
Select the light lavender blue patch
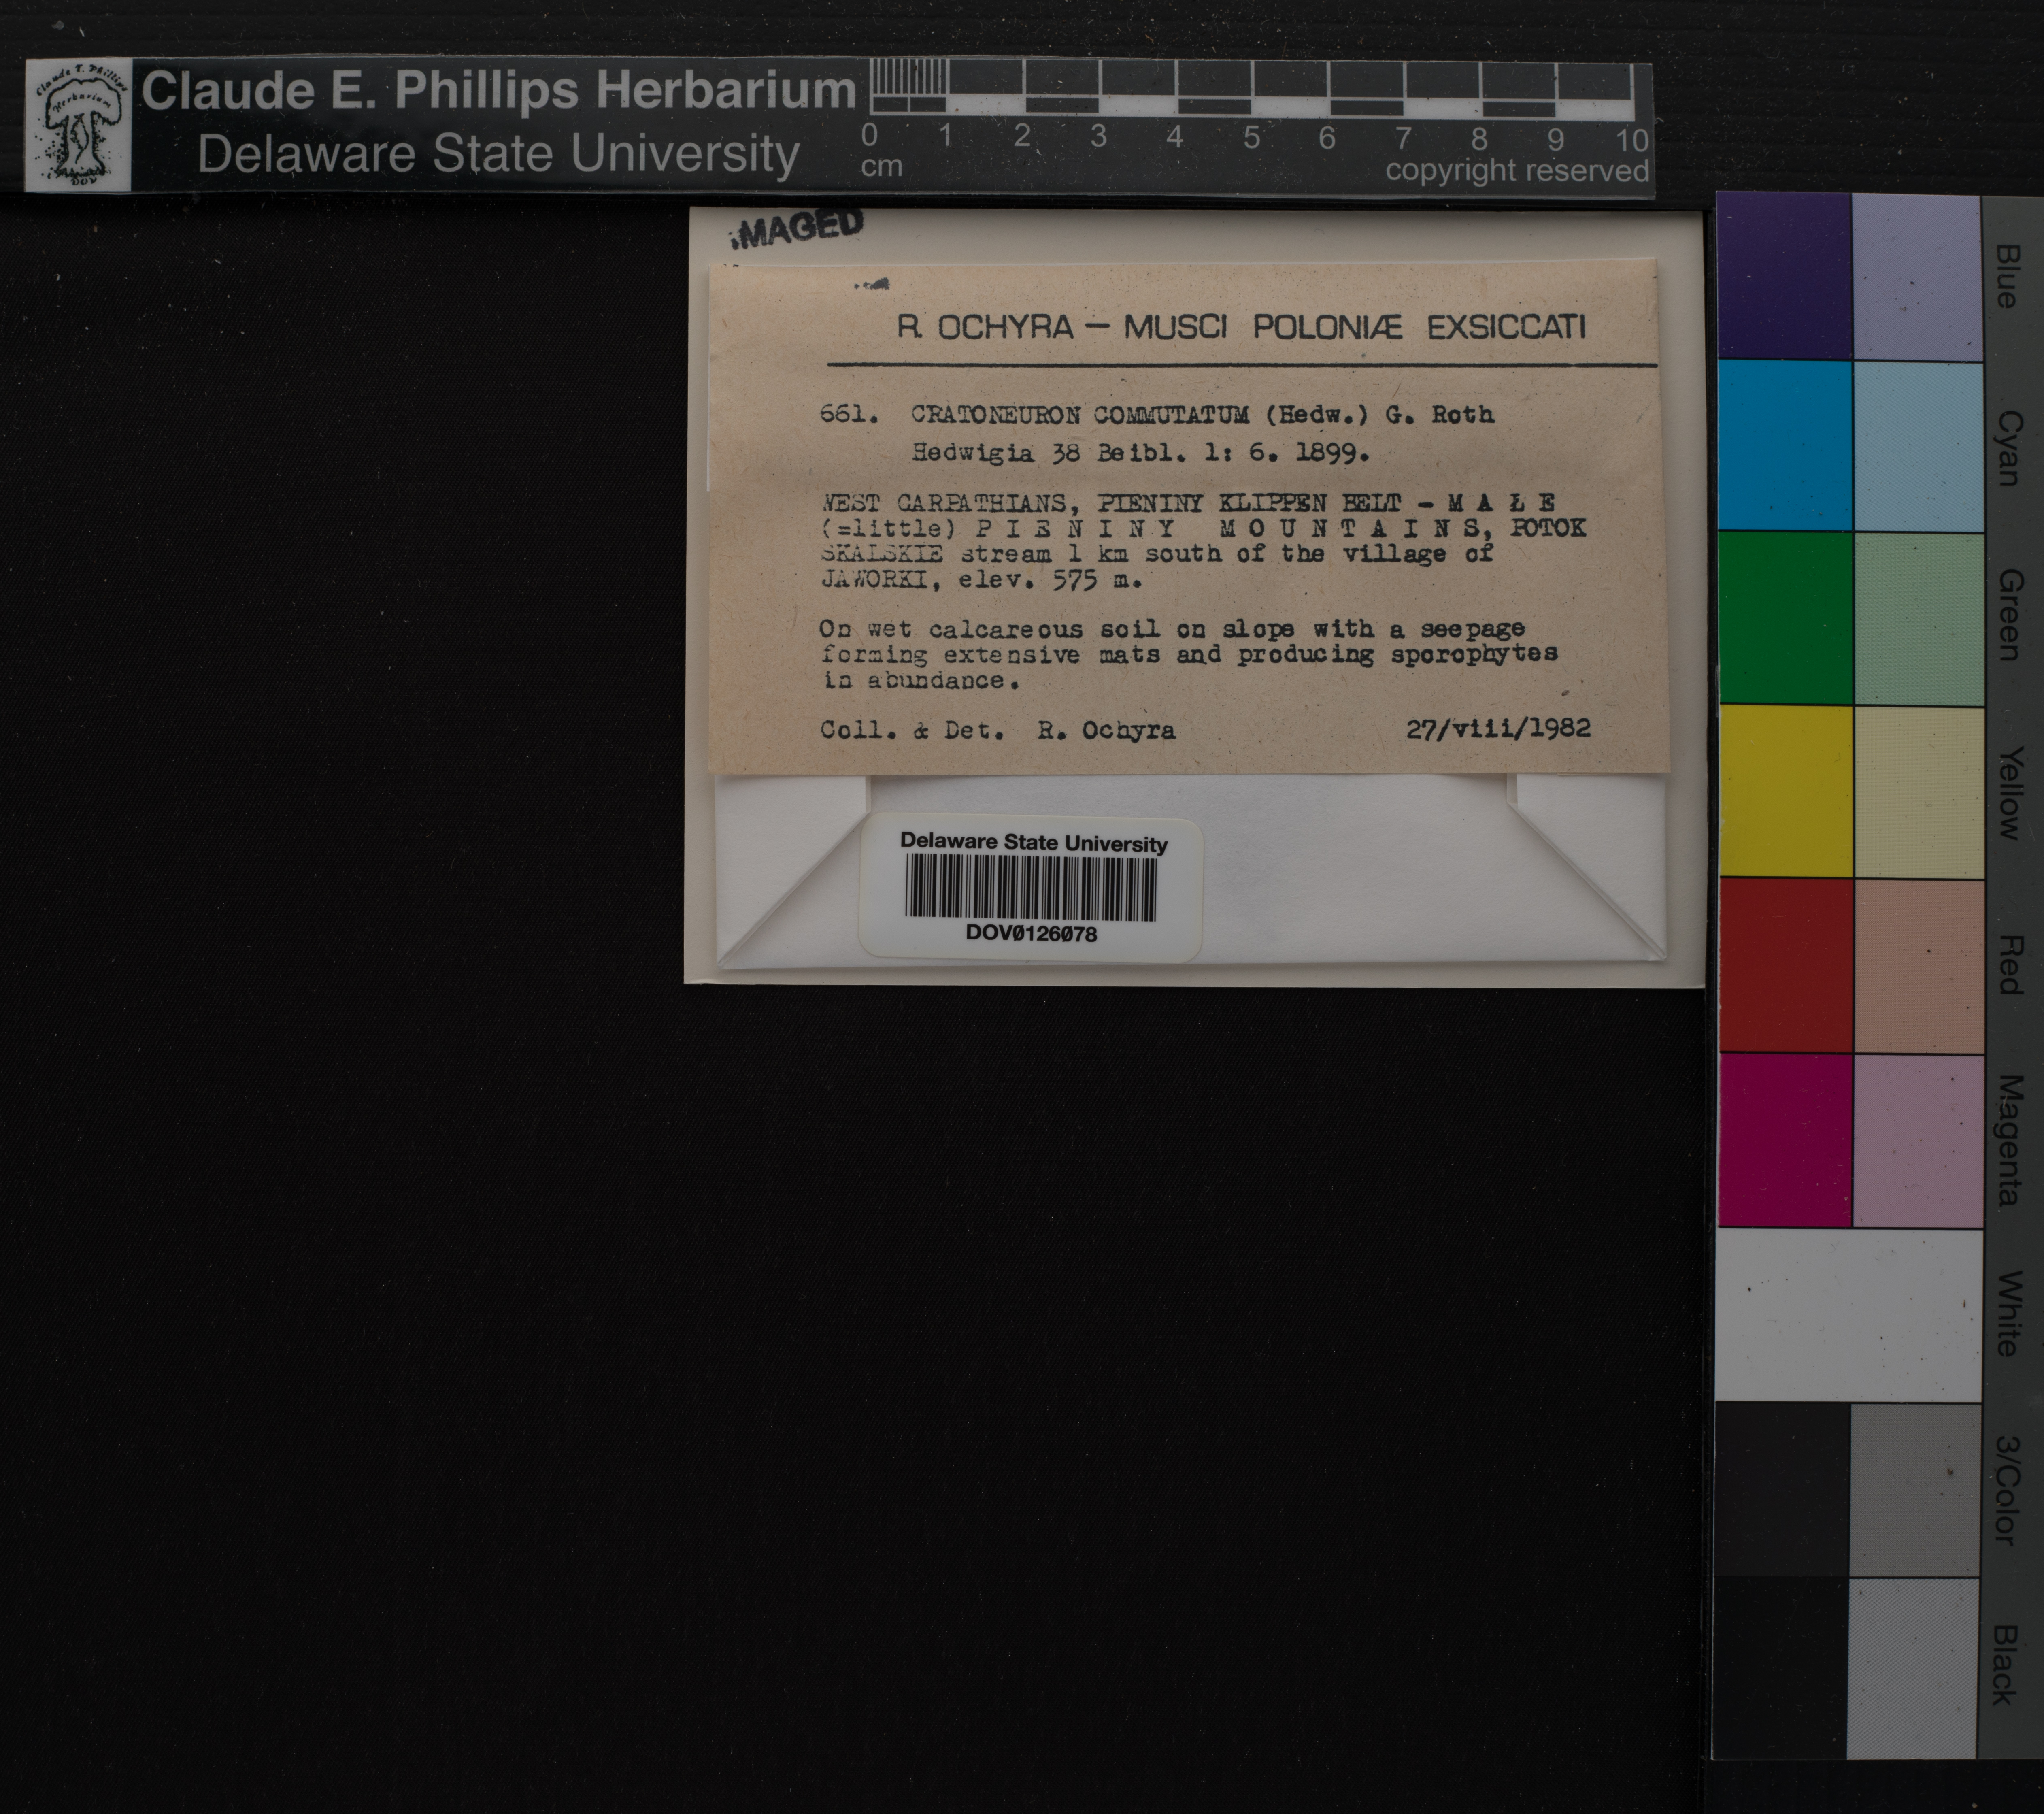pos(1916,276)
